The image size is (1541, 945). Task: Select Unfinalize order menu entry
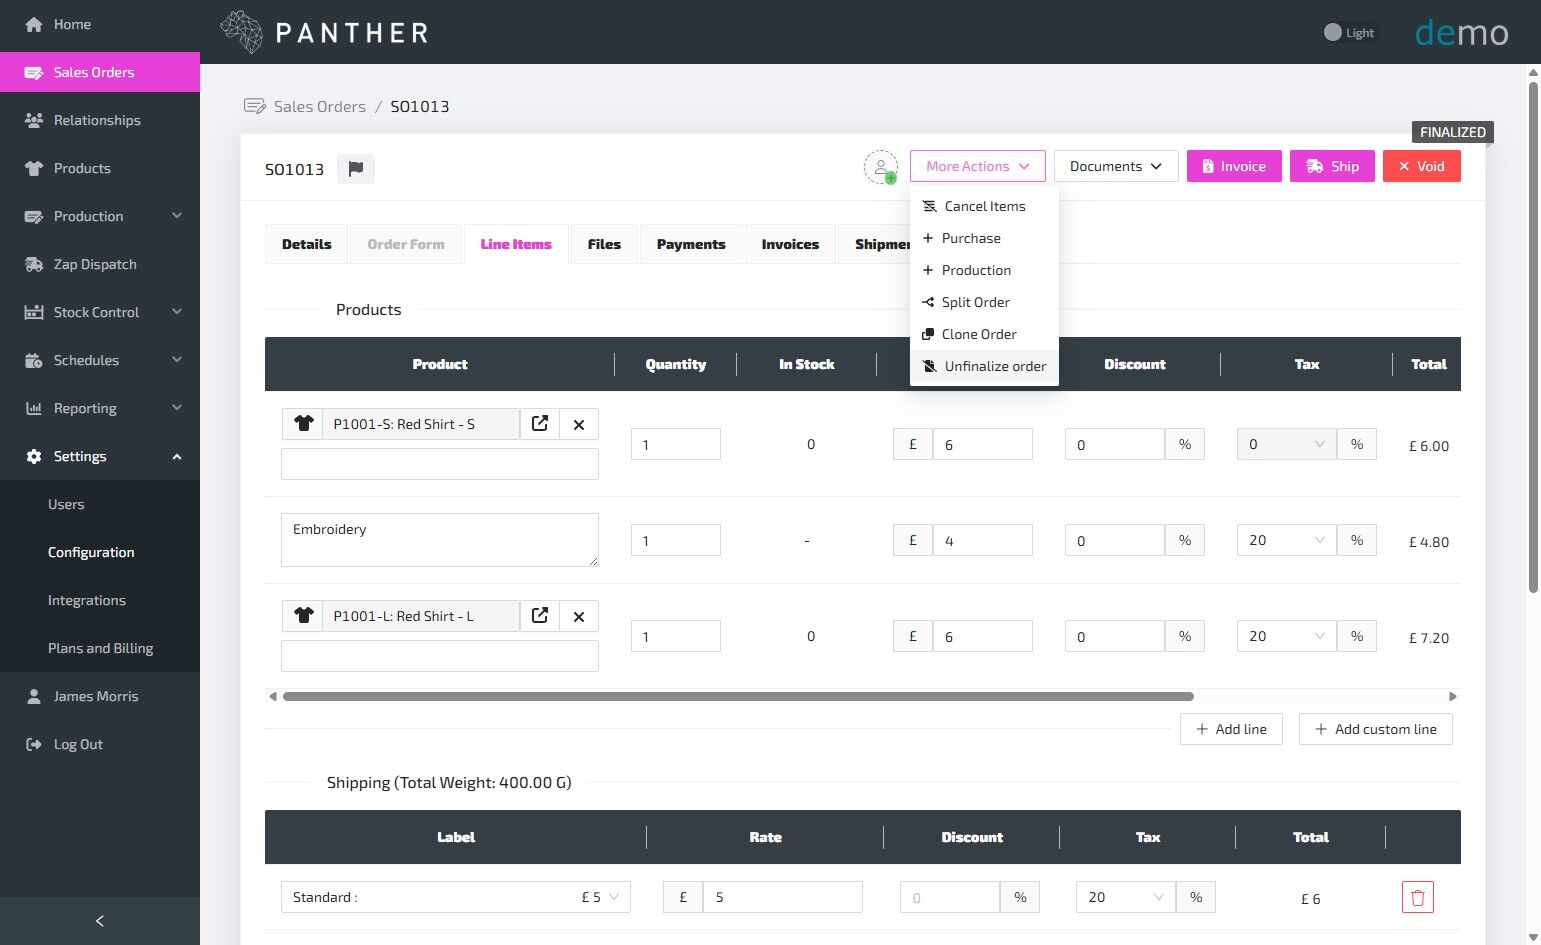pyautogui.click(x=984, y=366)
